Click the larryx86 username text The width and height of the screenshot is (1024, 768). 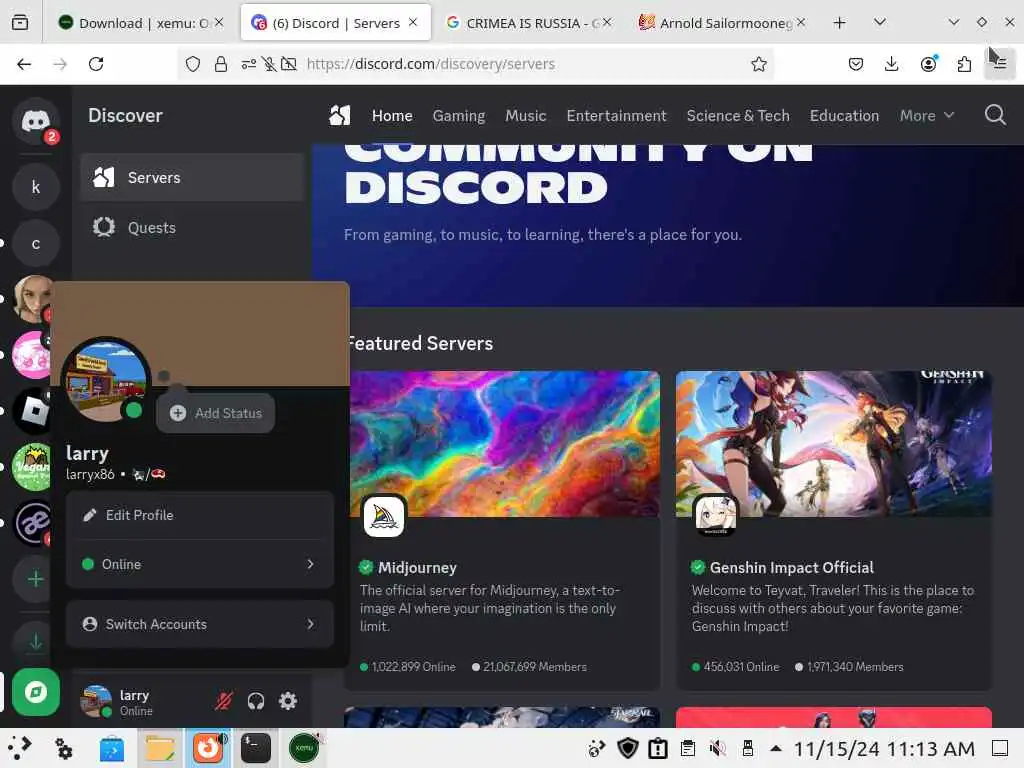90,474
